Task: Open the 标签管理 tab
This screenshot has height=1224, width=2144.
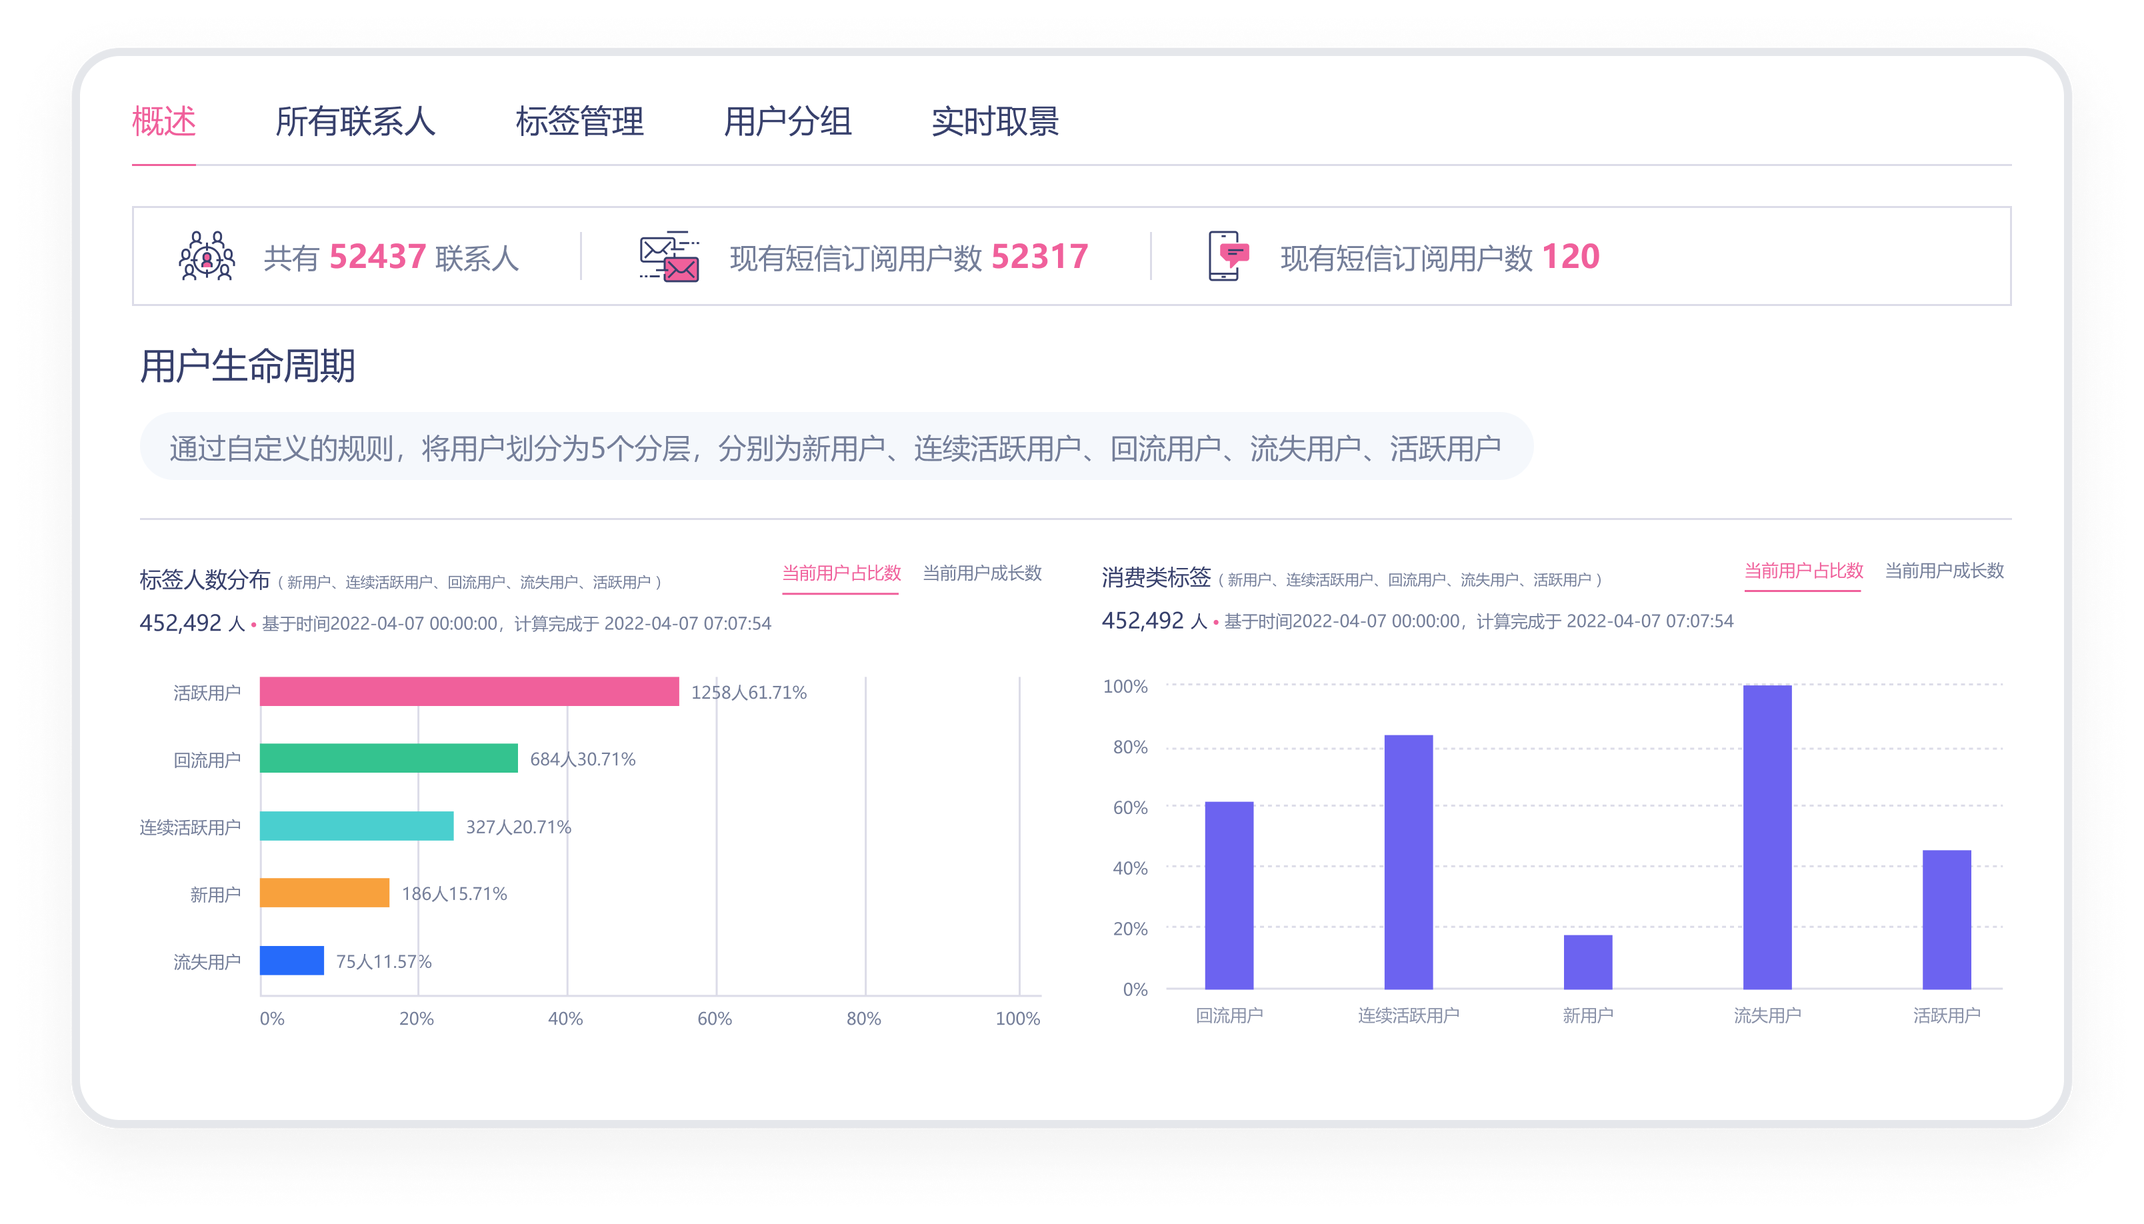Action: click(x=580, y=122)
